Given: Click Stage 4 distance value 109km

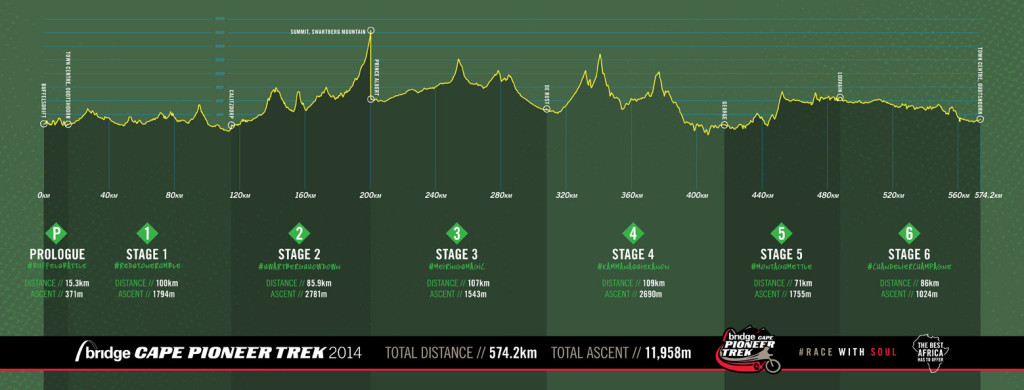Looking at the screenshot, I should pyautogui.click(x=654, y=283).
